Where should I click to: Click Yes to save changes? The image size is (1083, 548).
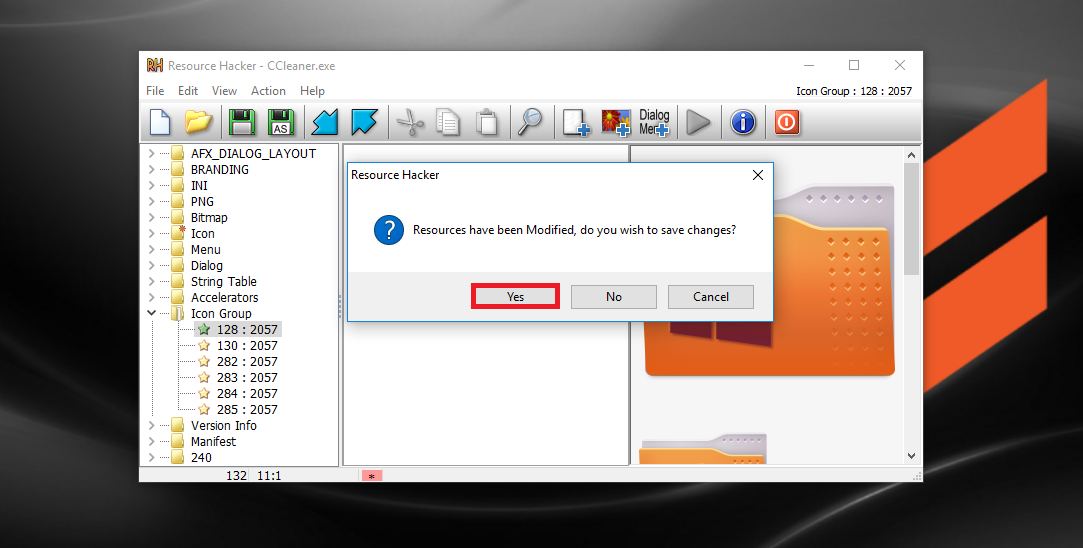515,296
